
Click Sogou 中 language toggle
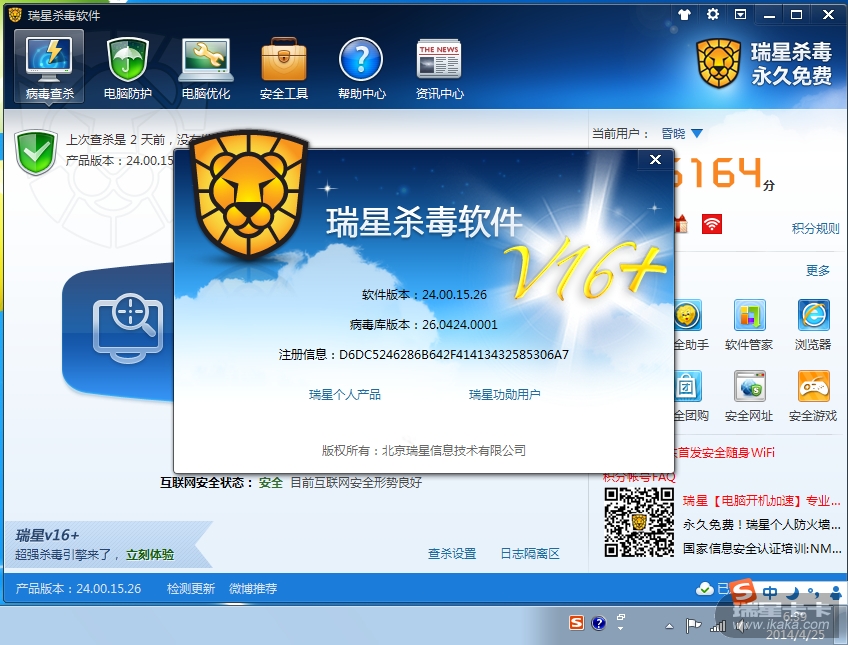[x=770, y=593]
